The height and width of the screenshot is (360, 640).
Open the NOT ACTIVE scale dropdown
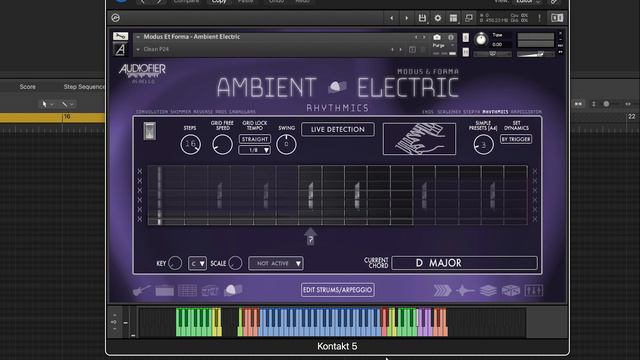(276, 263)
